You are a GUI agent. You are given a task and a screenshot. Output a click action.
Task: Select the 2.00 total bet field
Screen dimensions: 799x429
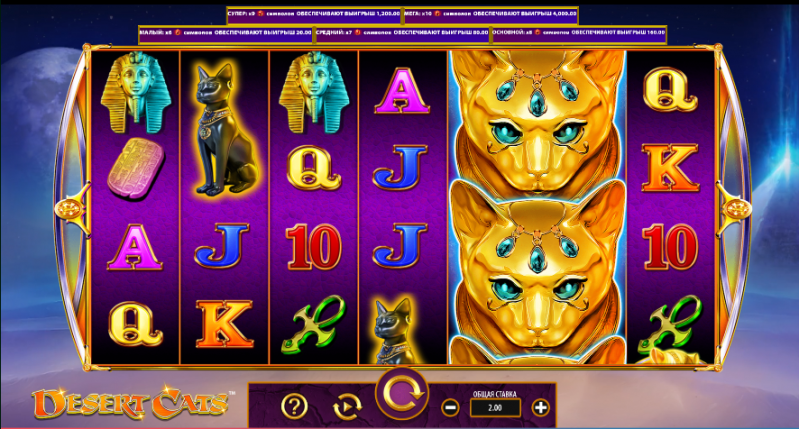click(x=495, y=408)
